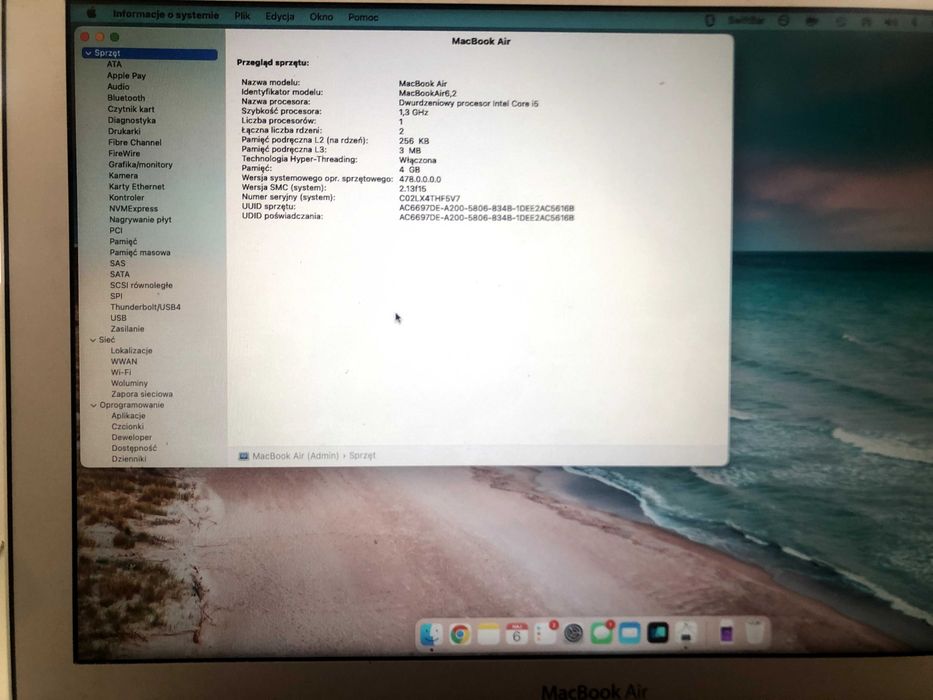Image resolution: width=933 pixels, height=700 pixels.
Task: Open the black and teal Dock app
Action: (x=658, y=633)
